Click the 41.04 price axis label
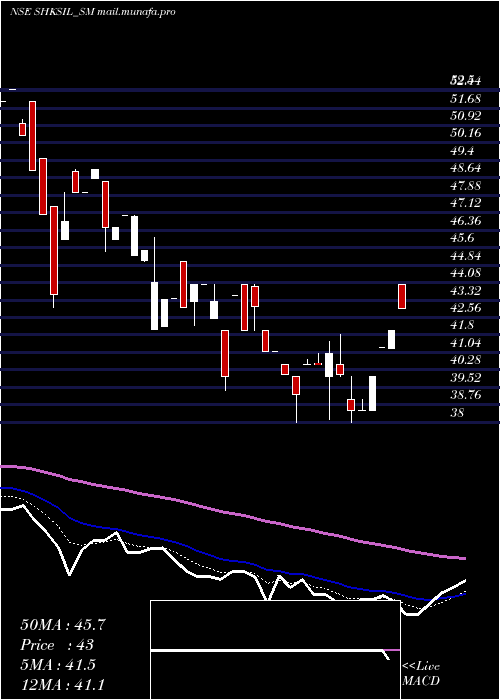Screen dimensions: 500x700 [466, 343]
